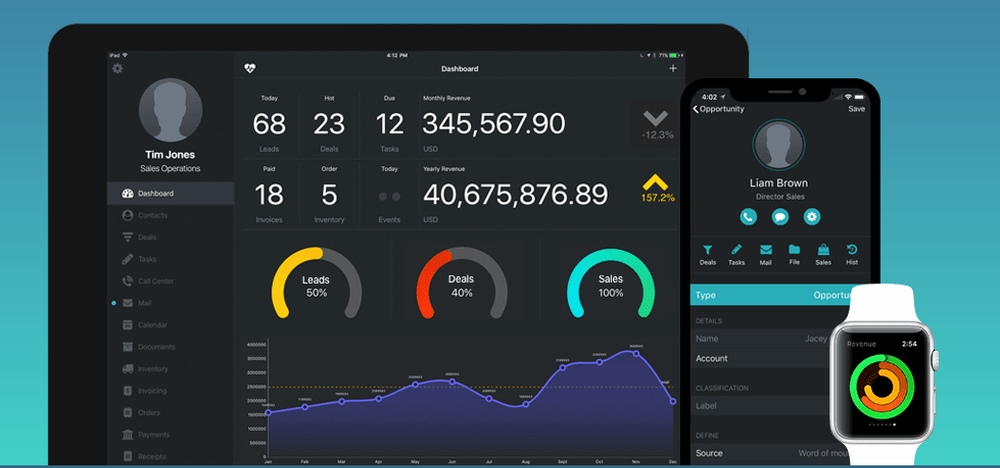Tap the Account field on phone
The image size is (1000, 468).
pos(762,358)
